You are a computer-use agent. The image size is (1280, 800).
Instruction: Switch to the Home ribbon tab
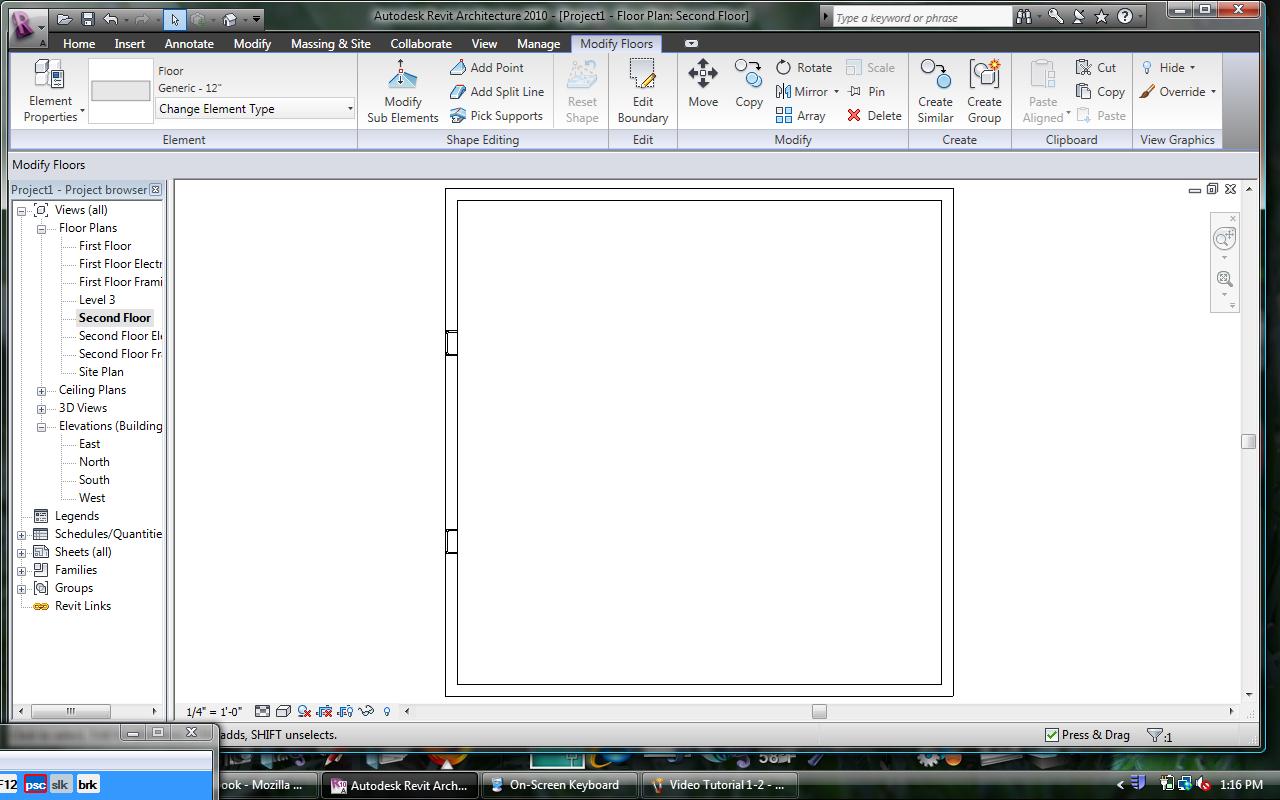(79, 44)
